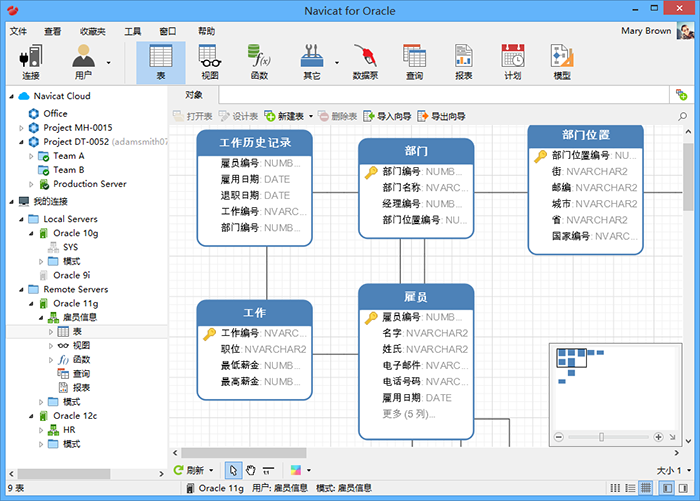Click the add-object icon at tab bar right
This screenshot has height=501, width=700.
pyautogui.click(x=681, y=95)
